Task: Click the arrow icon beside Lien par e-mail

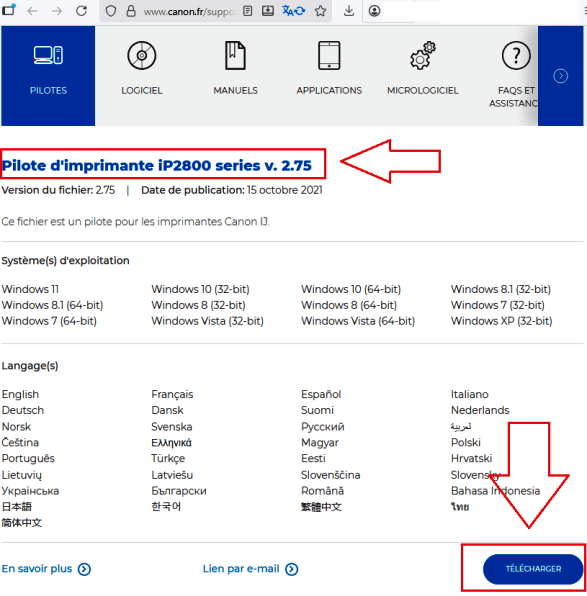Action: tap(292, 569)
